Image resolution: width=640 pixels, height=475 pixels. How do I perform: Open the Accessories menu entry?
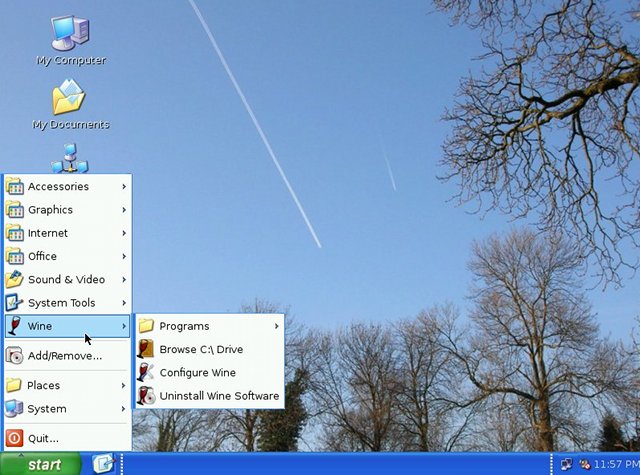point(67,186)
